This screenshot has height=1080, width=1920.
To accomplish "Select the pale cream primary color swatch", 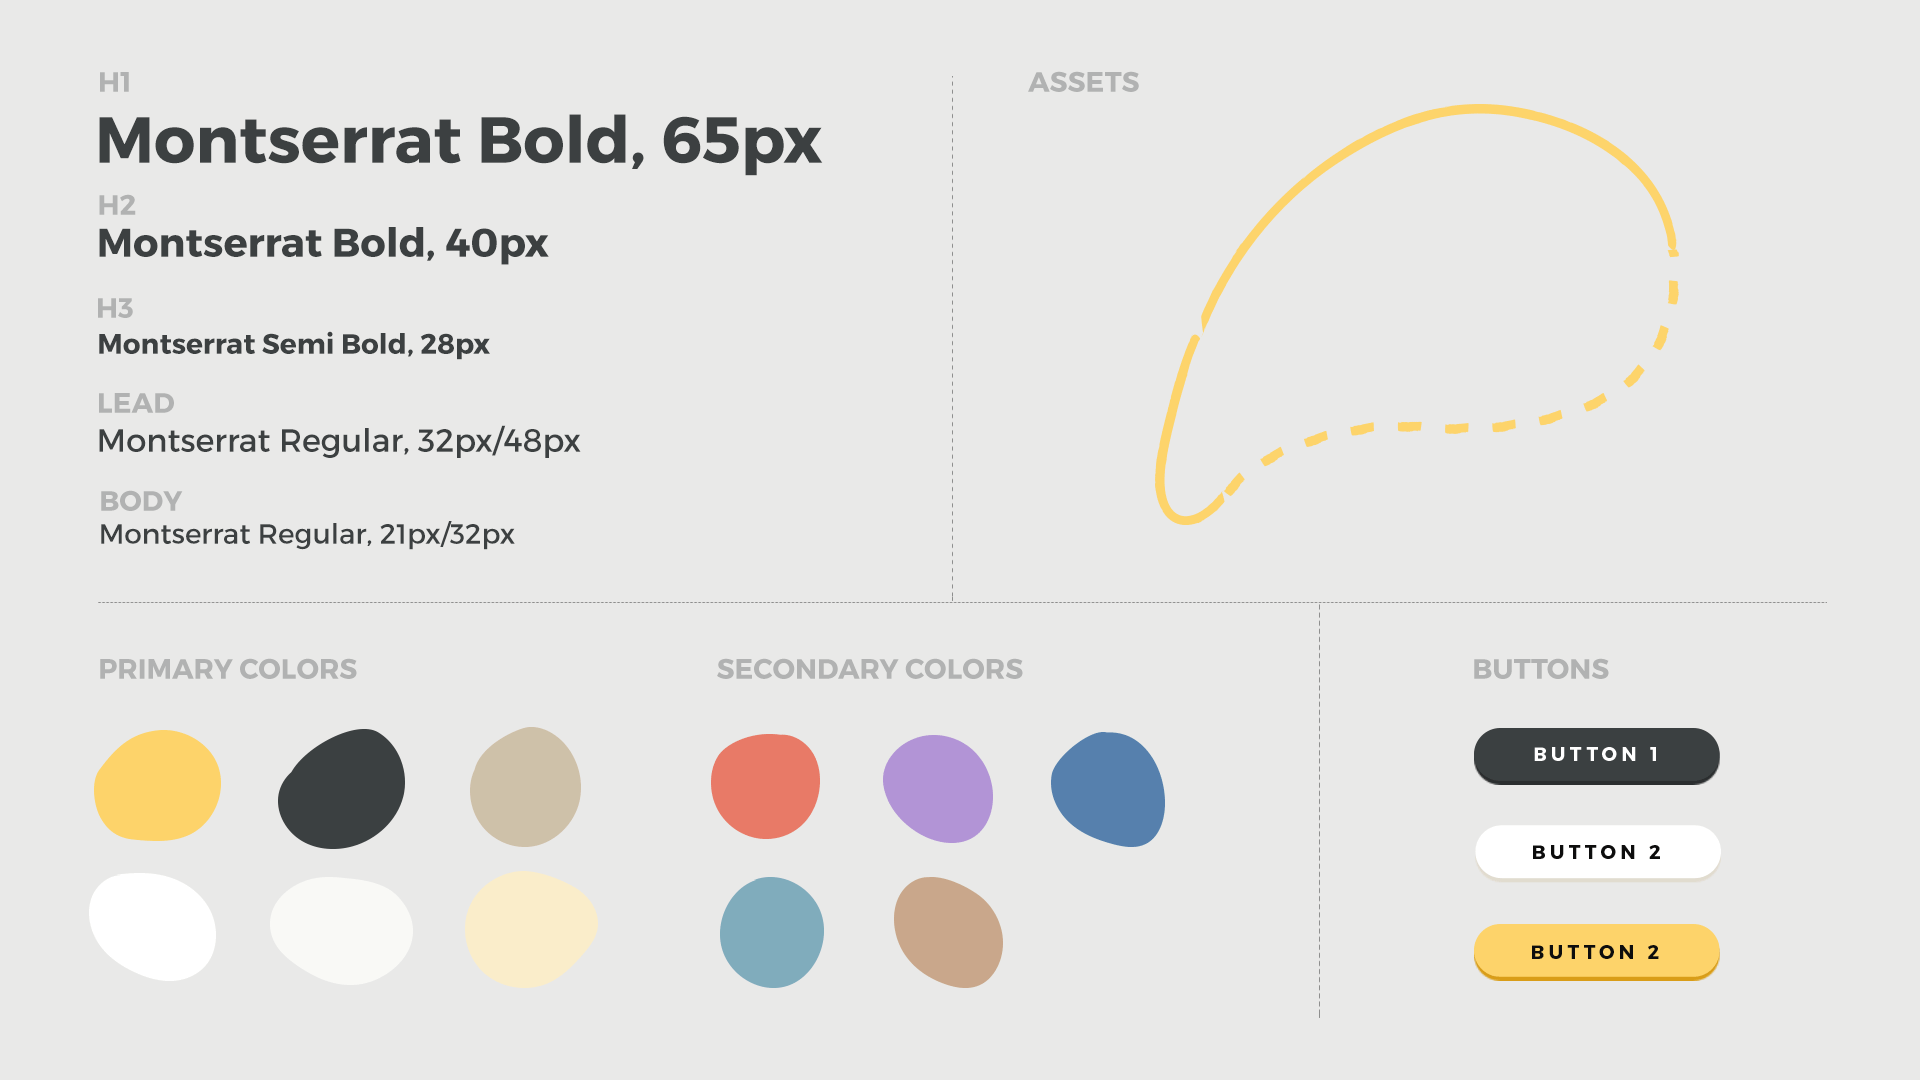I will 531,929.
